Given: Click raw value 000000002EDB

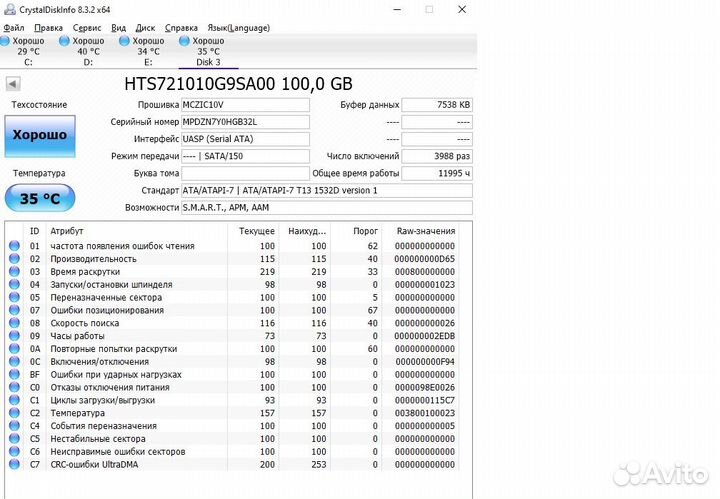Looking at the screenshot, I should pos(425,336).
